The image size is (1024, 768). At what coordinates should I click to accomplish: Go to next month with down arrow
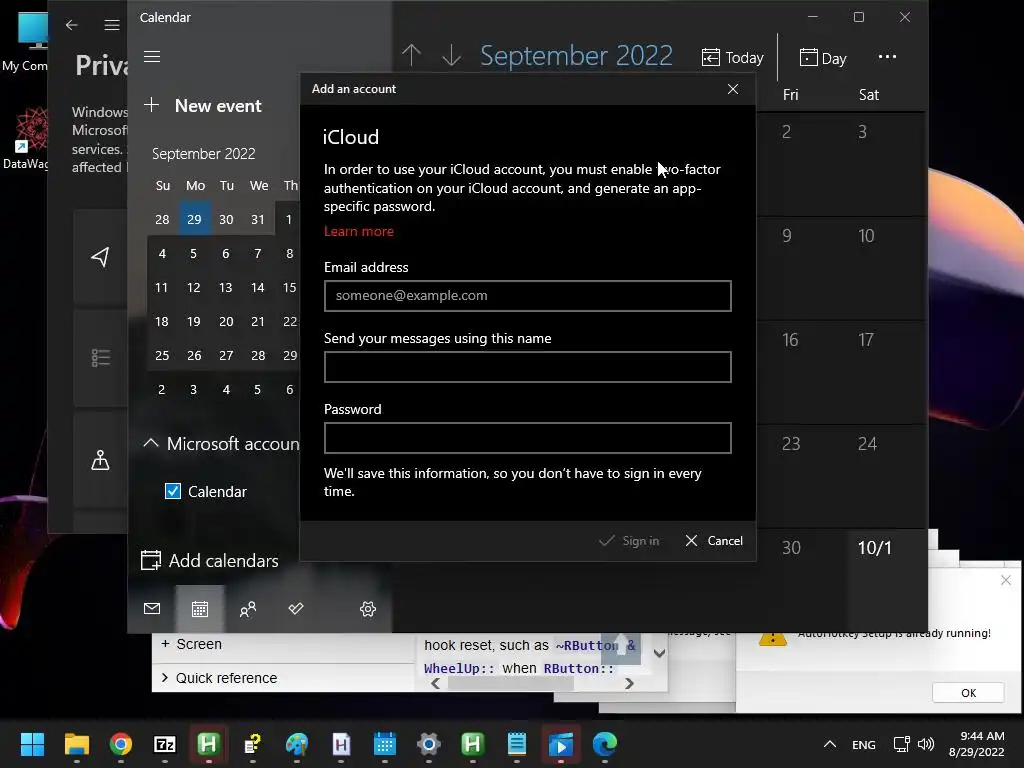coord(451,56)
